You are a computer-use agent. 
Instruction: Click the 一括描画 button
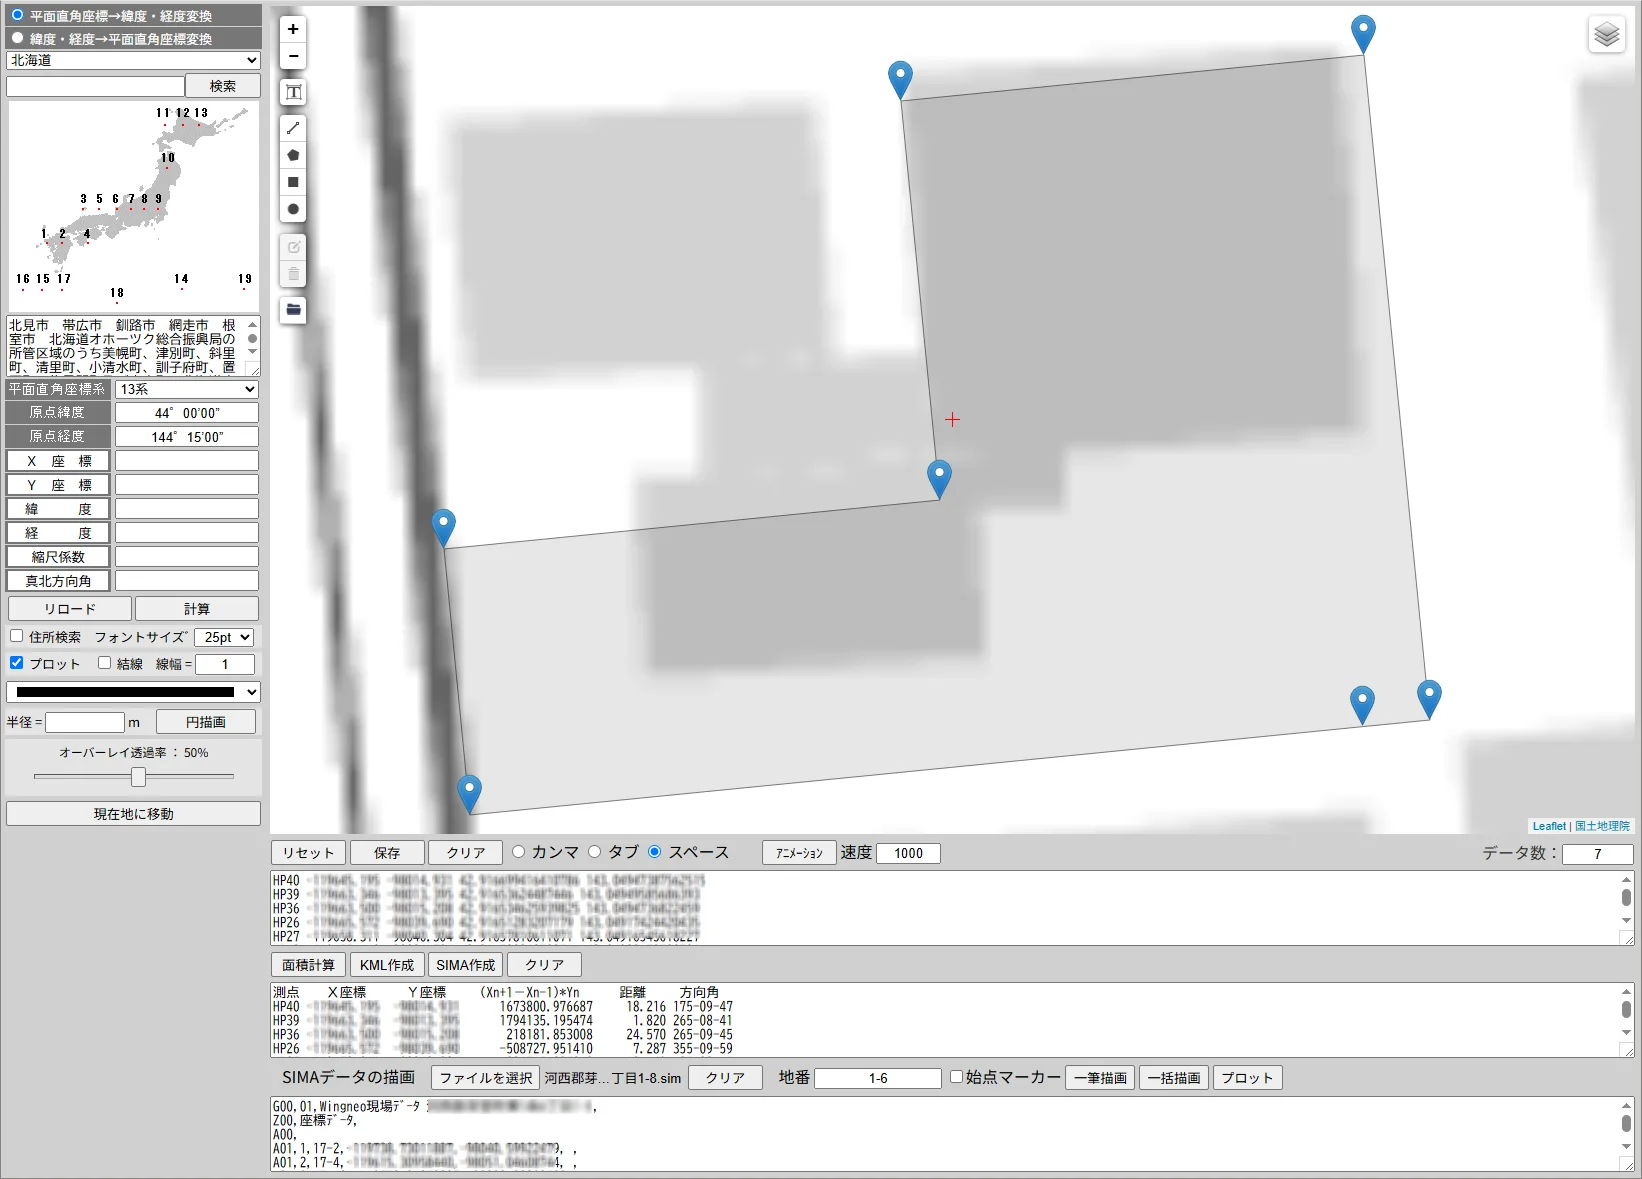click(1174, 1078)
